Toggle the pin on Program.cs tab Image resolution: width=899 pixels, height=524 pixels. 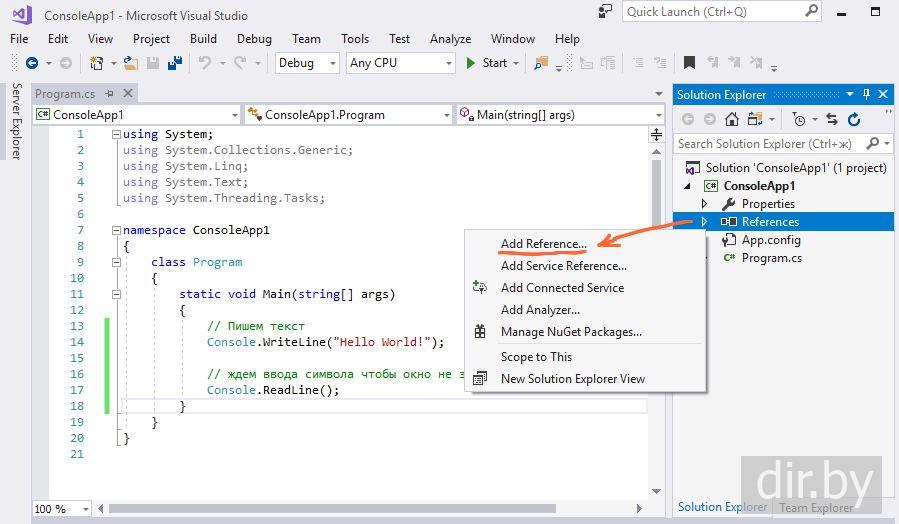tap(108, 94)
